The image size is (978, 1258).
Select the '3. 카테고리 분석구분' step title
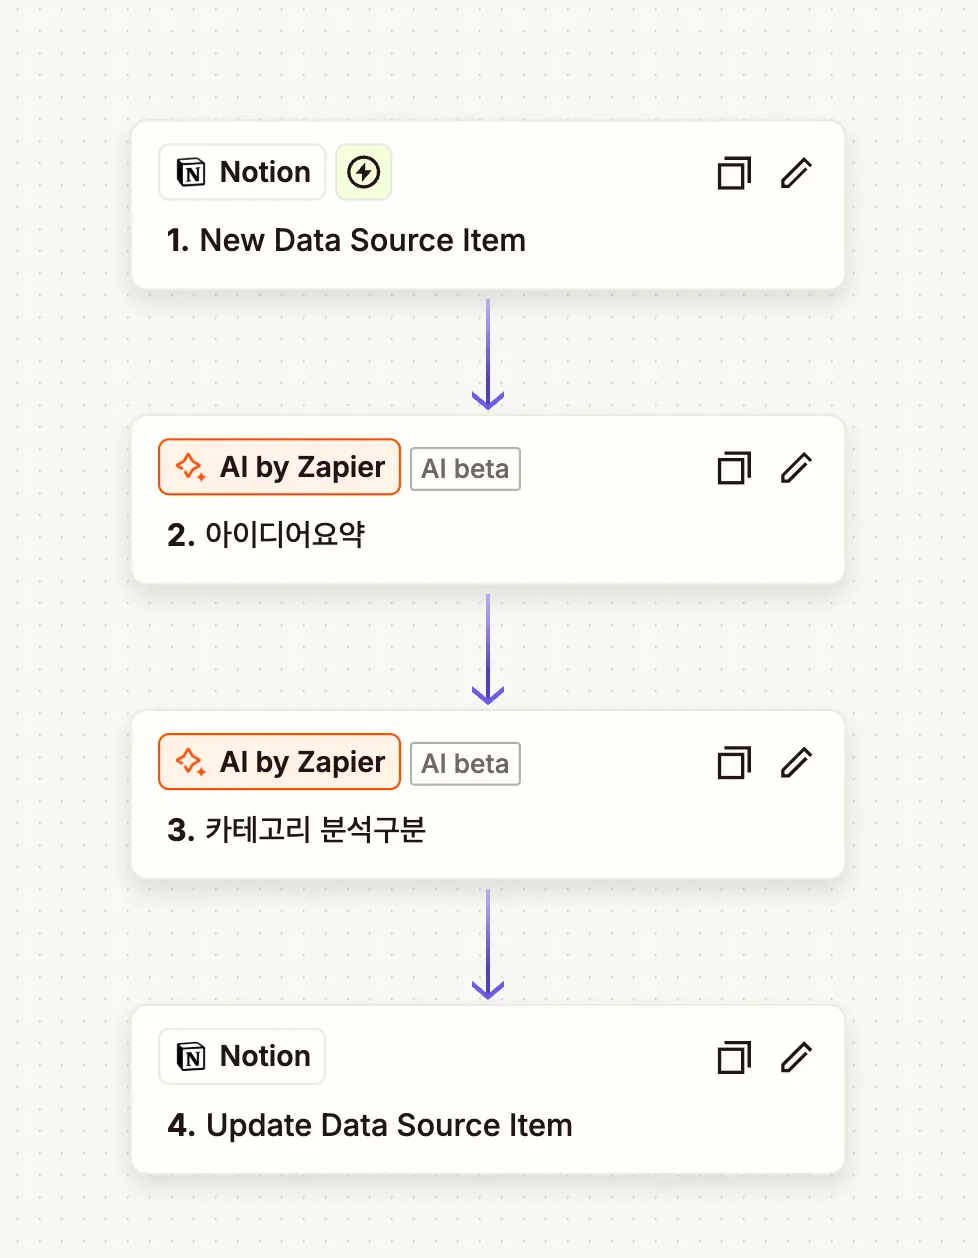coord(297,830)
